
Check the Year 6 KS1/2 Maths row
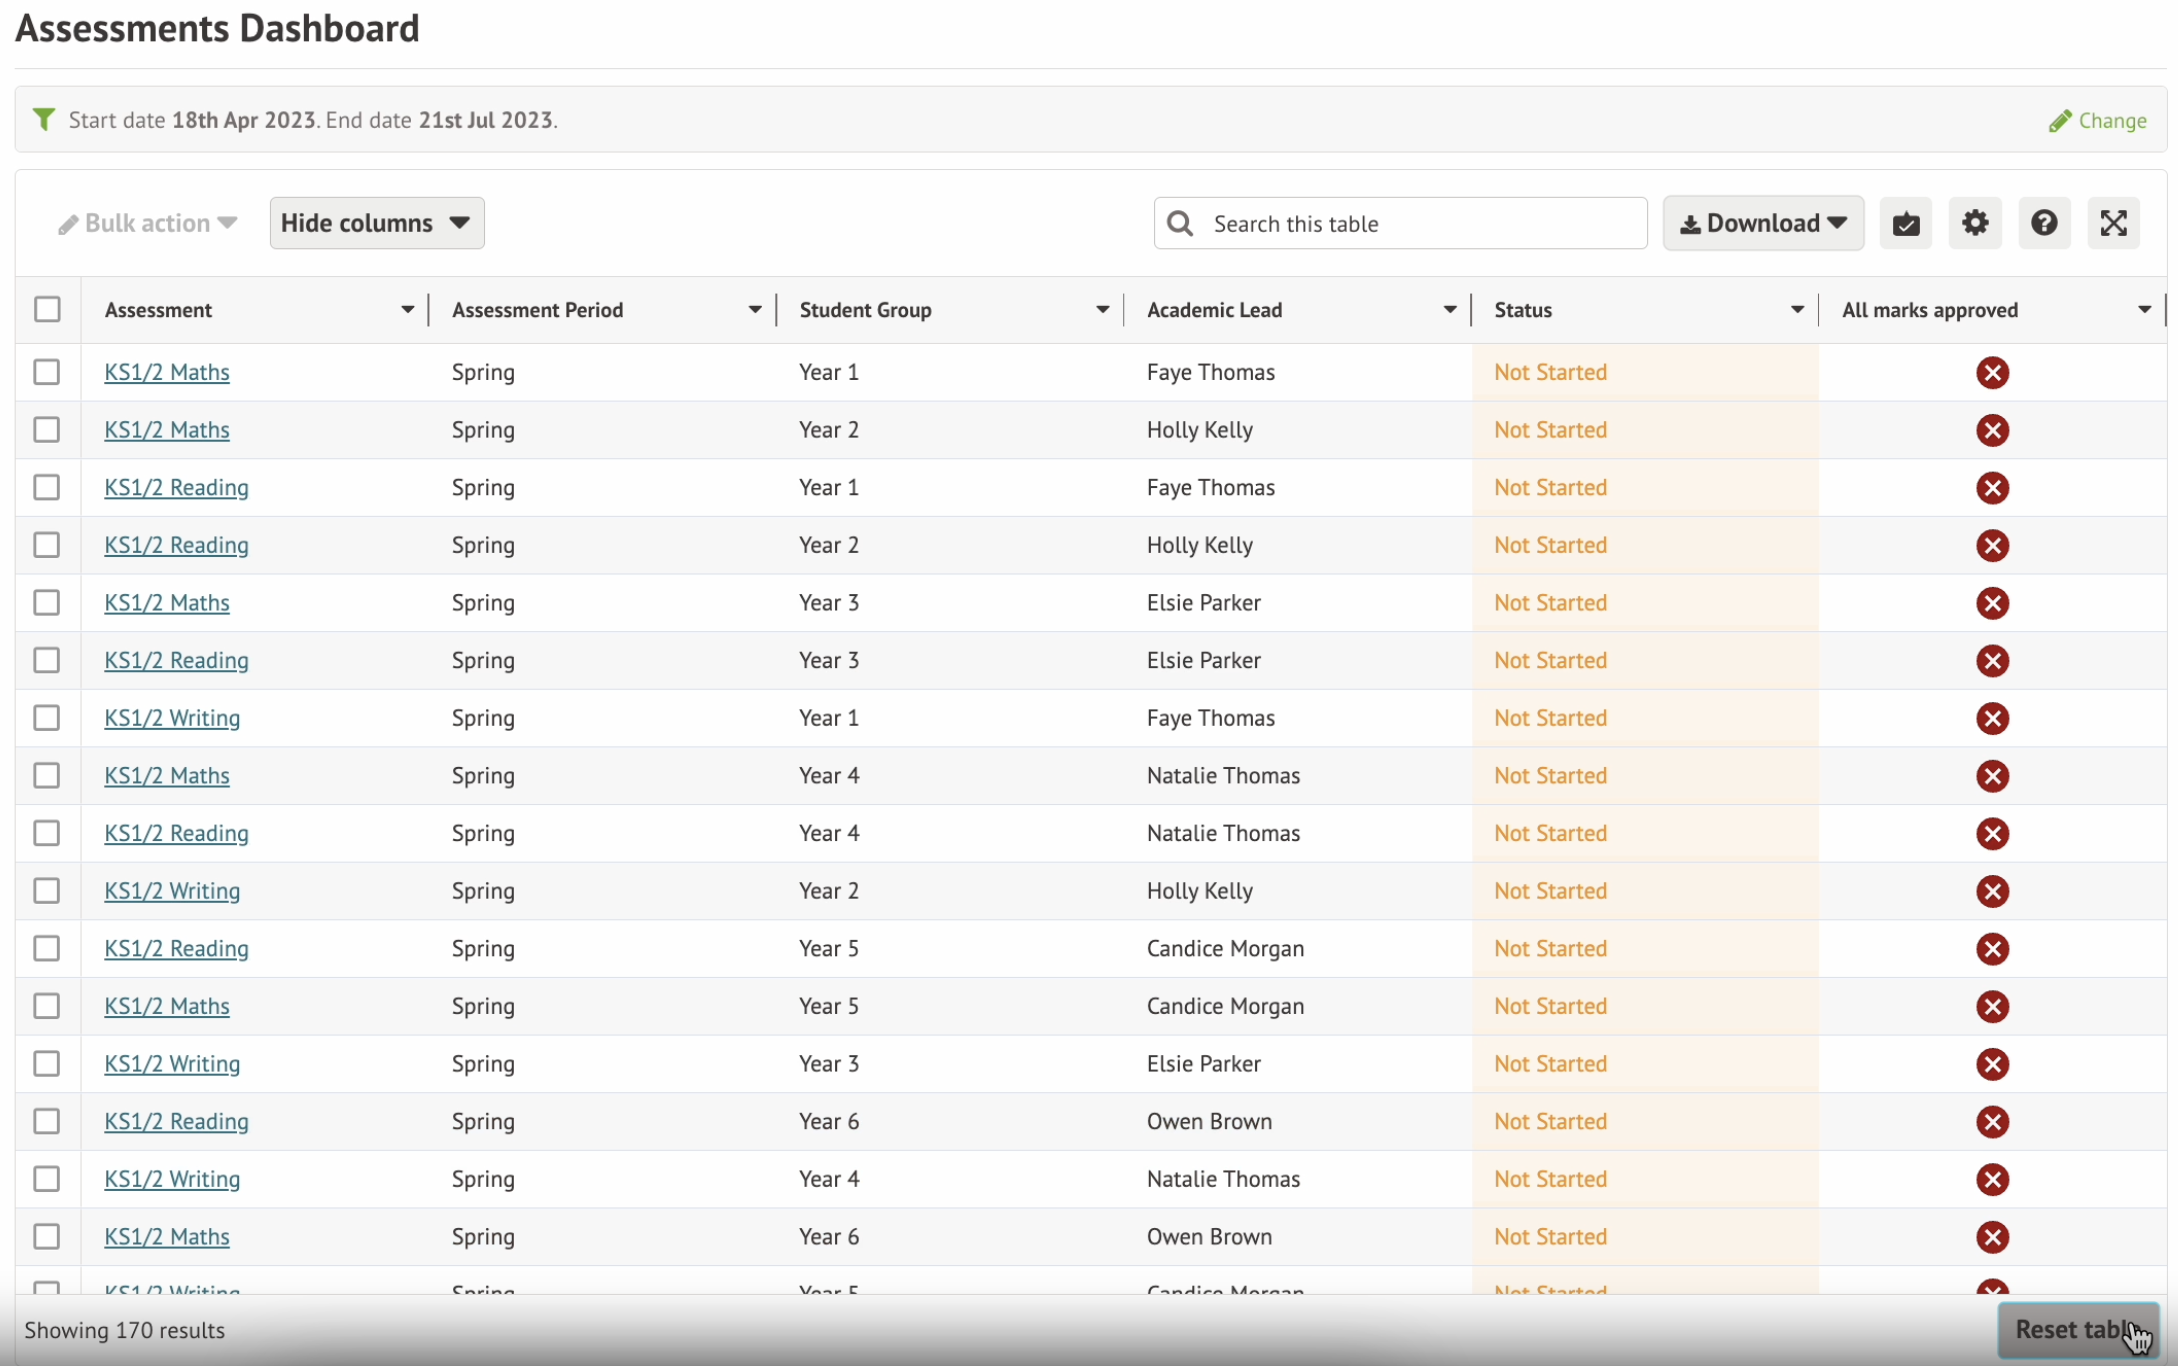coord(47,1237)
